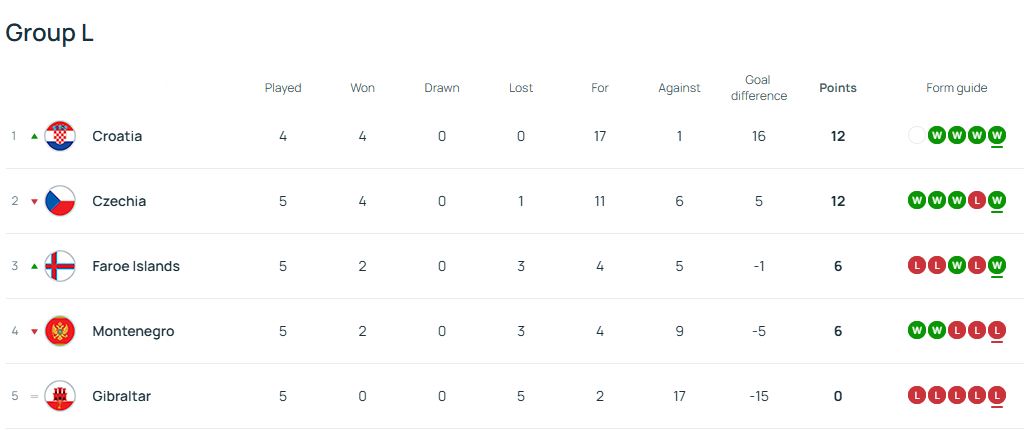This screenshot has height=430, width=1024.
Task: Click the Czechia flag icon
Action: pyautogui.click(x=60, y=201)
